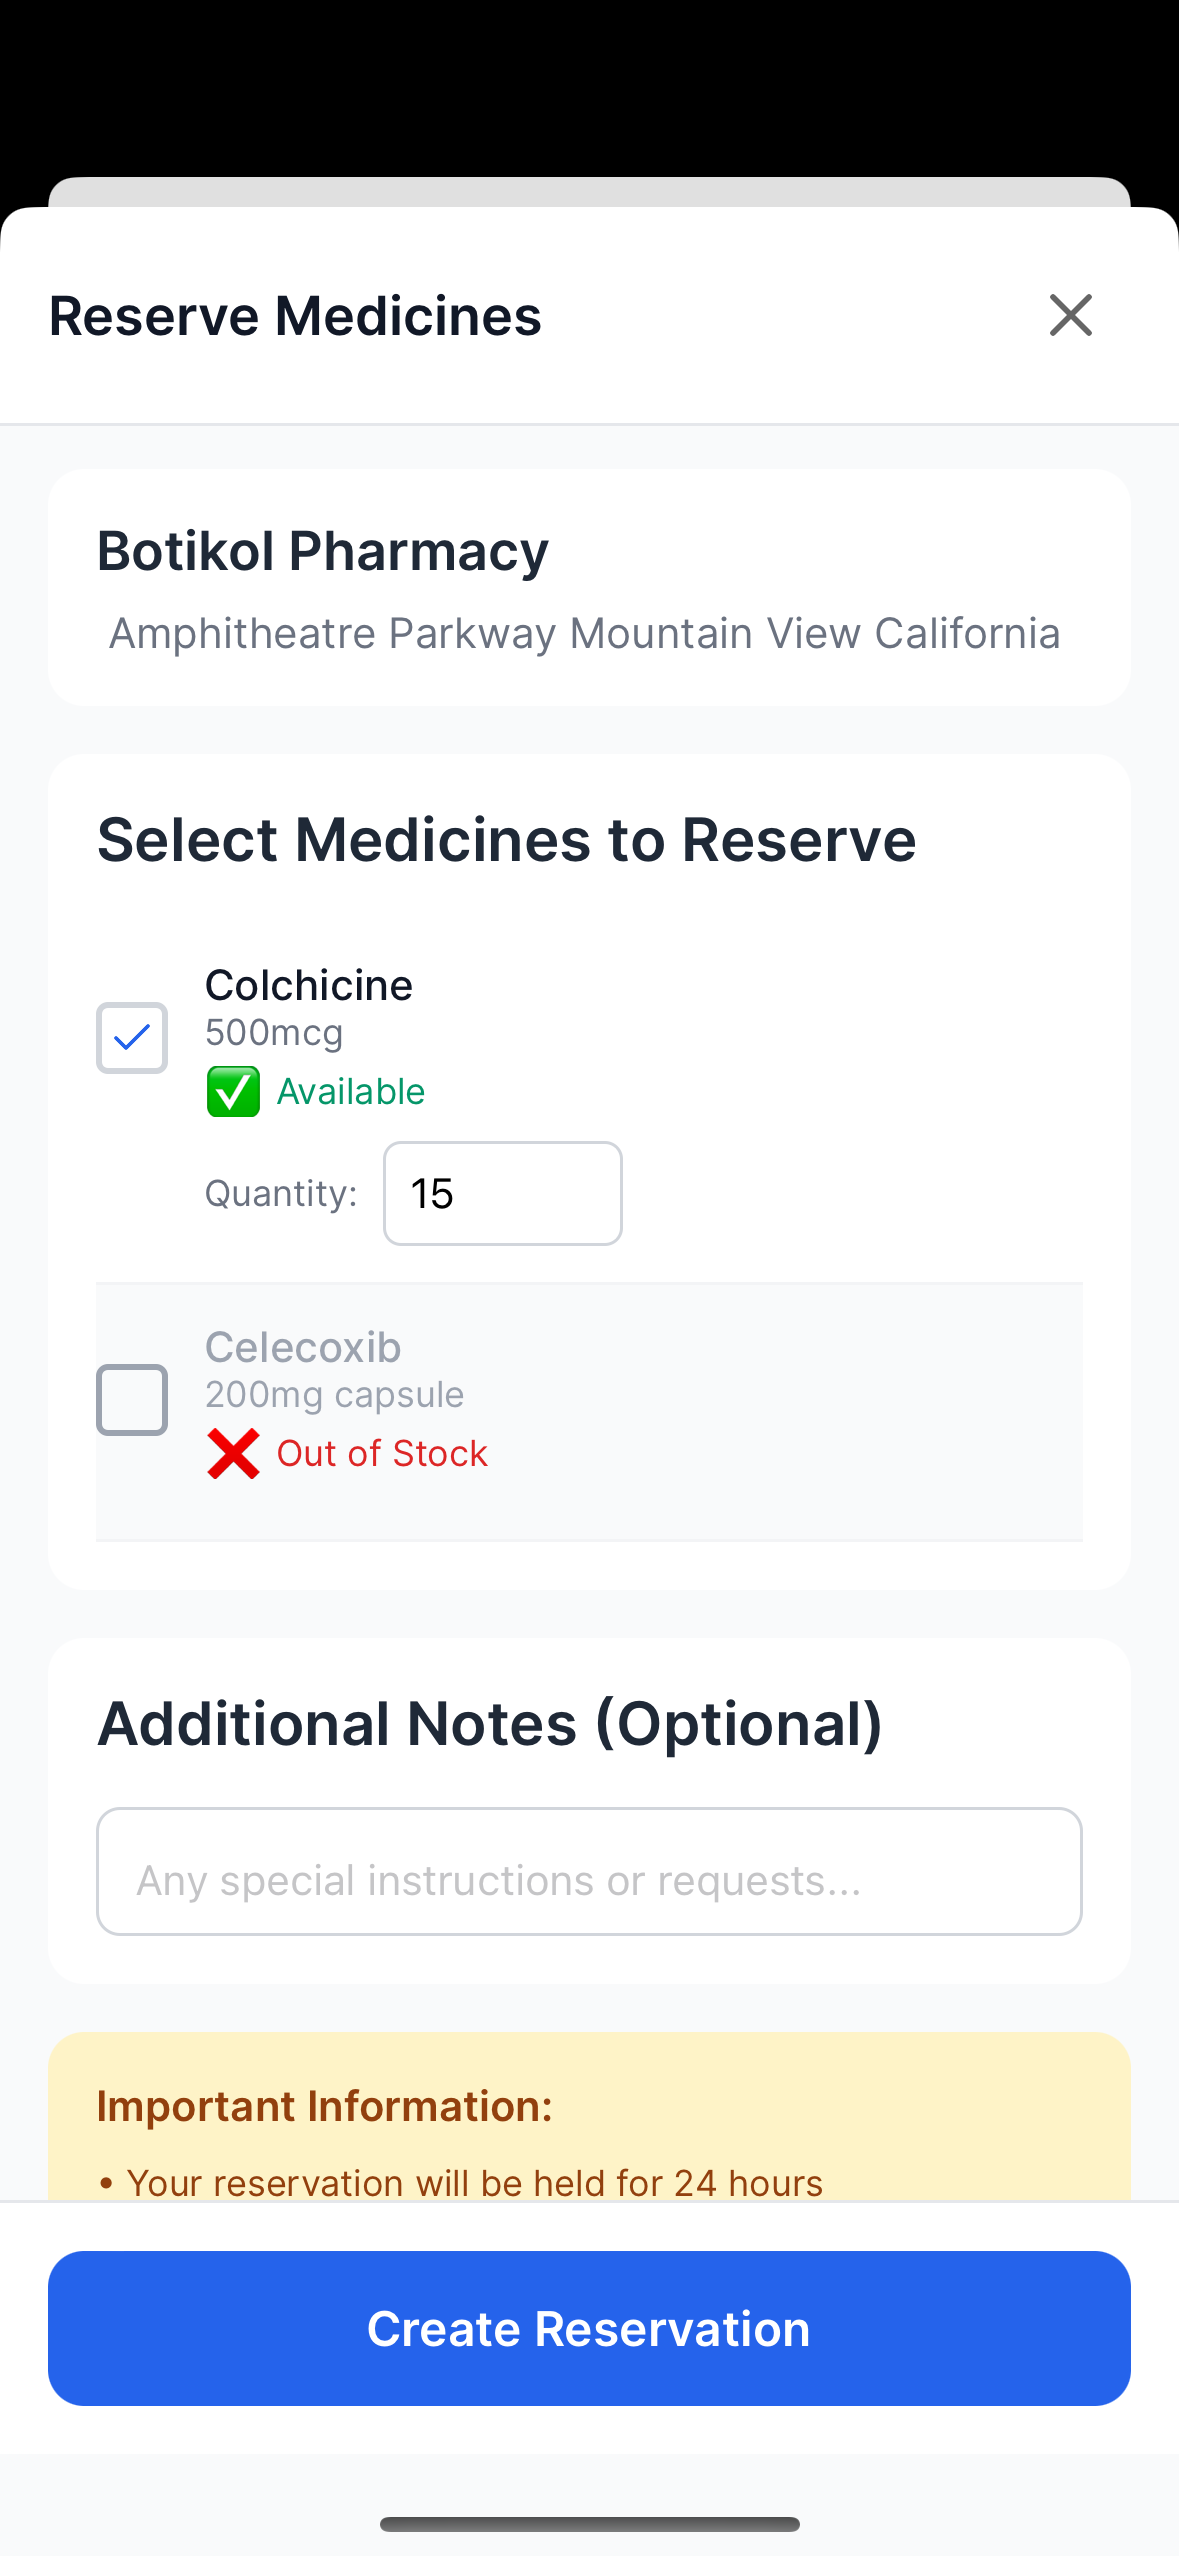Viewport: 1179px width, 2556px height.
Task: Tap the Reserve Medicines title
Action: (295, 316)
